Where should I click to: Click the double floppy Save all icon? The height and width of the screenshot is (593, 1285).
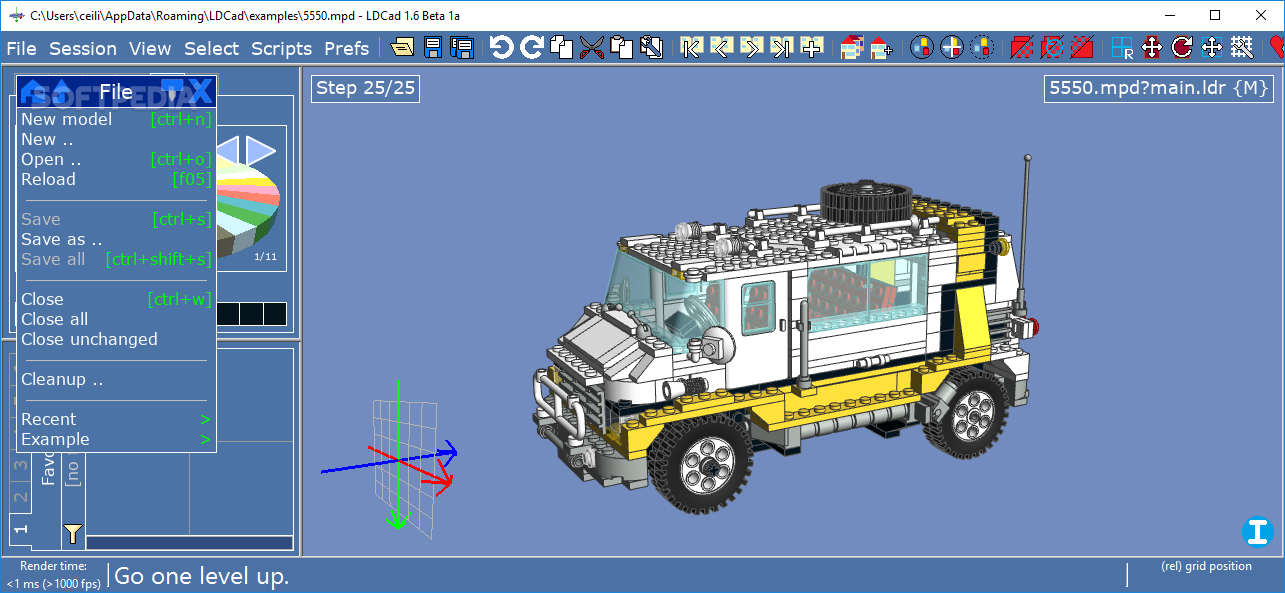click(462, 47)
